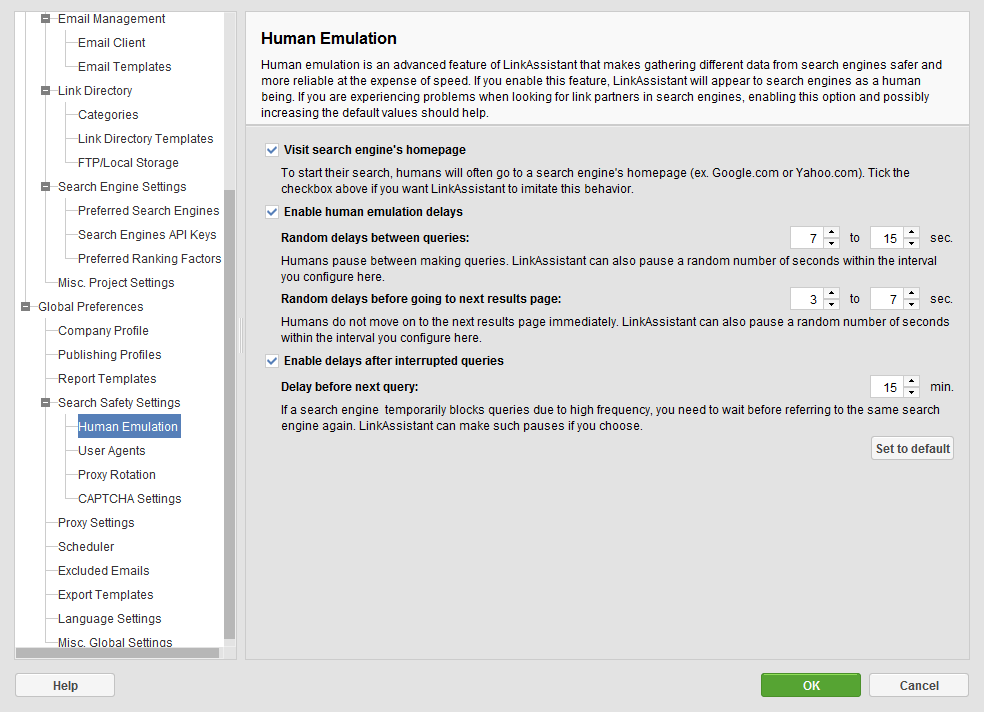Open Export Templates
Viewport: 984px width, 712px height.
click(105, 595)
